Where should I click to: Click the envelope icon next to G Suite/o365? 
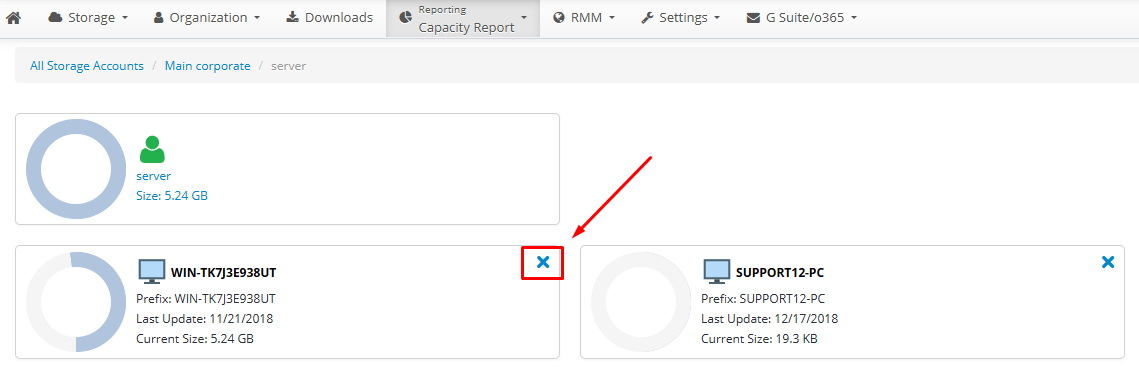pos(753,17)
